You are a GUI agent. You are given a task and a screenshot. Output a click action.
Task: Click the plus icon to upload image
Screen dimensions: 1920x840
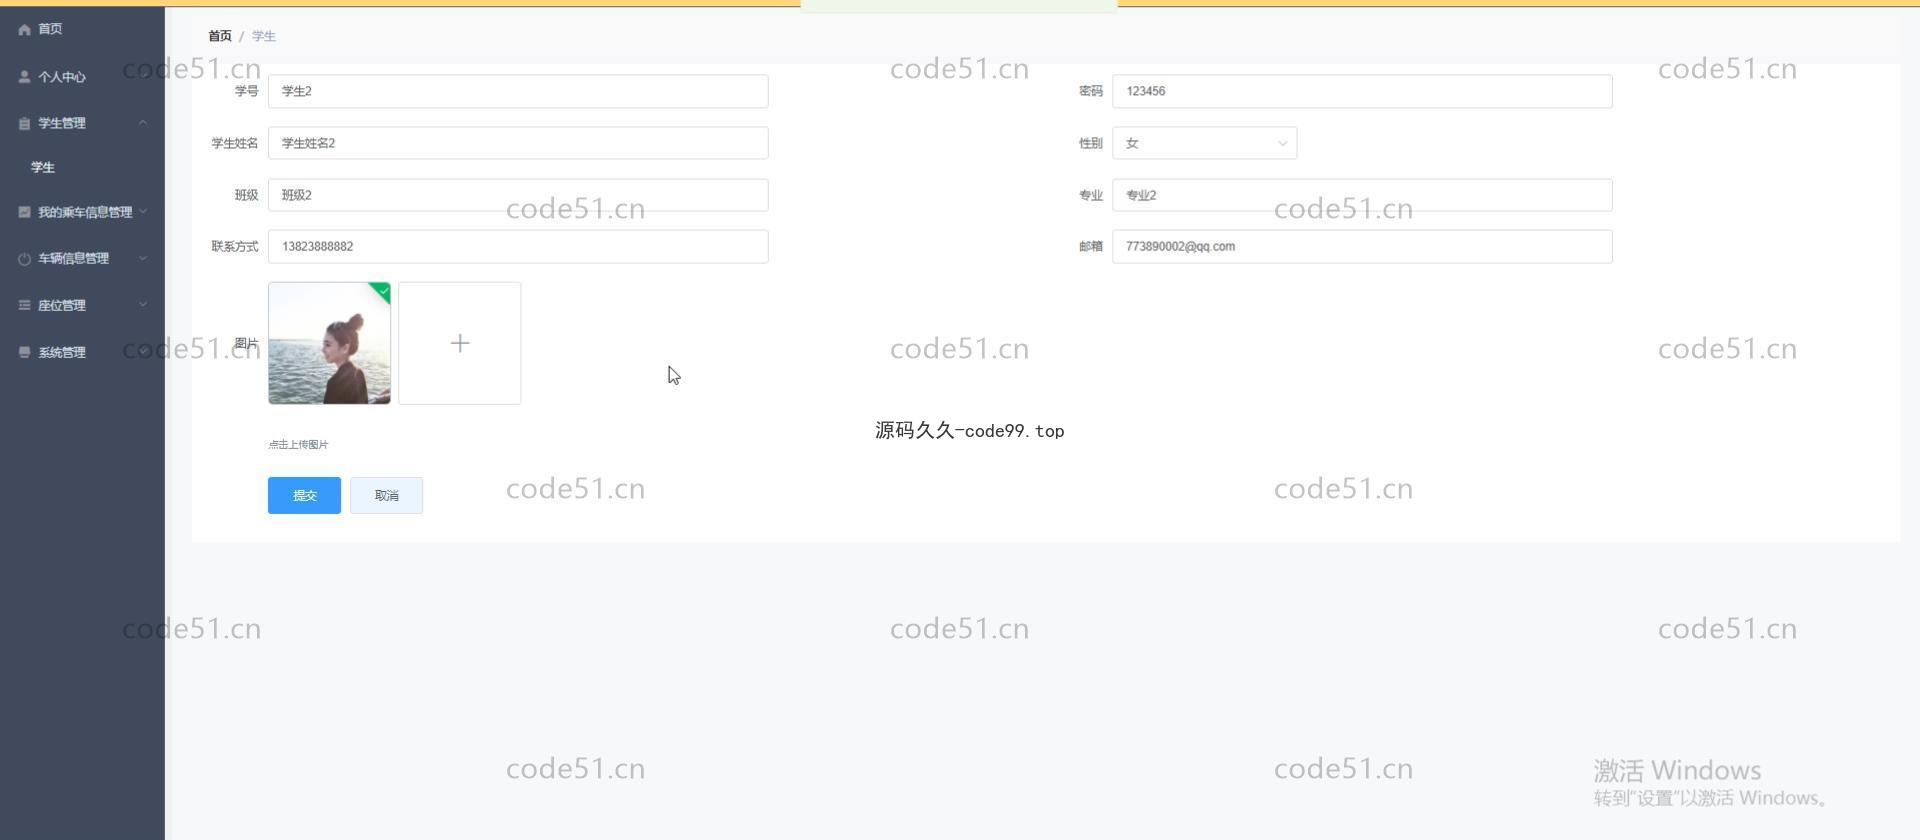click(x=460, y=343)
